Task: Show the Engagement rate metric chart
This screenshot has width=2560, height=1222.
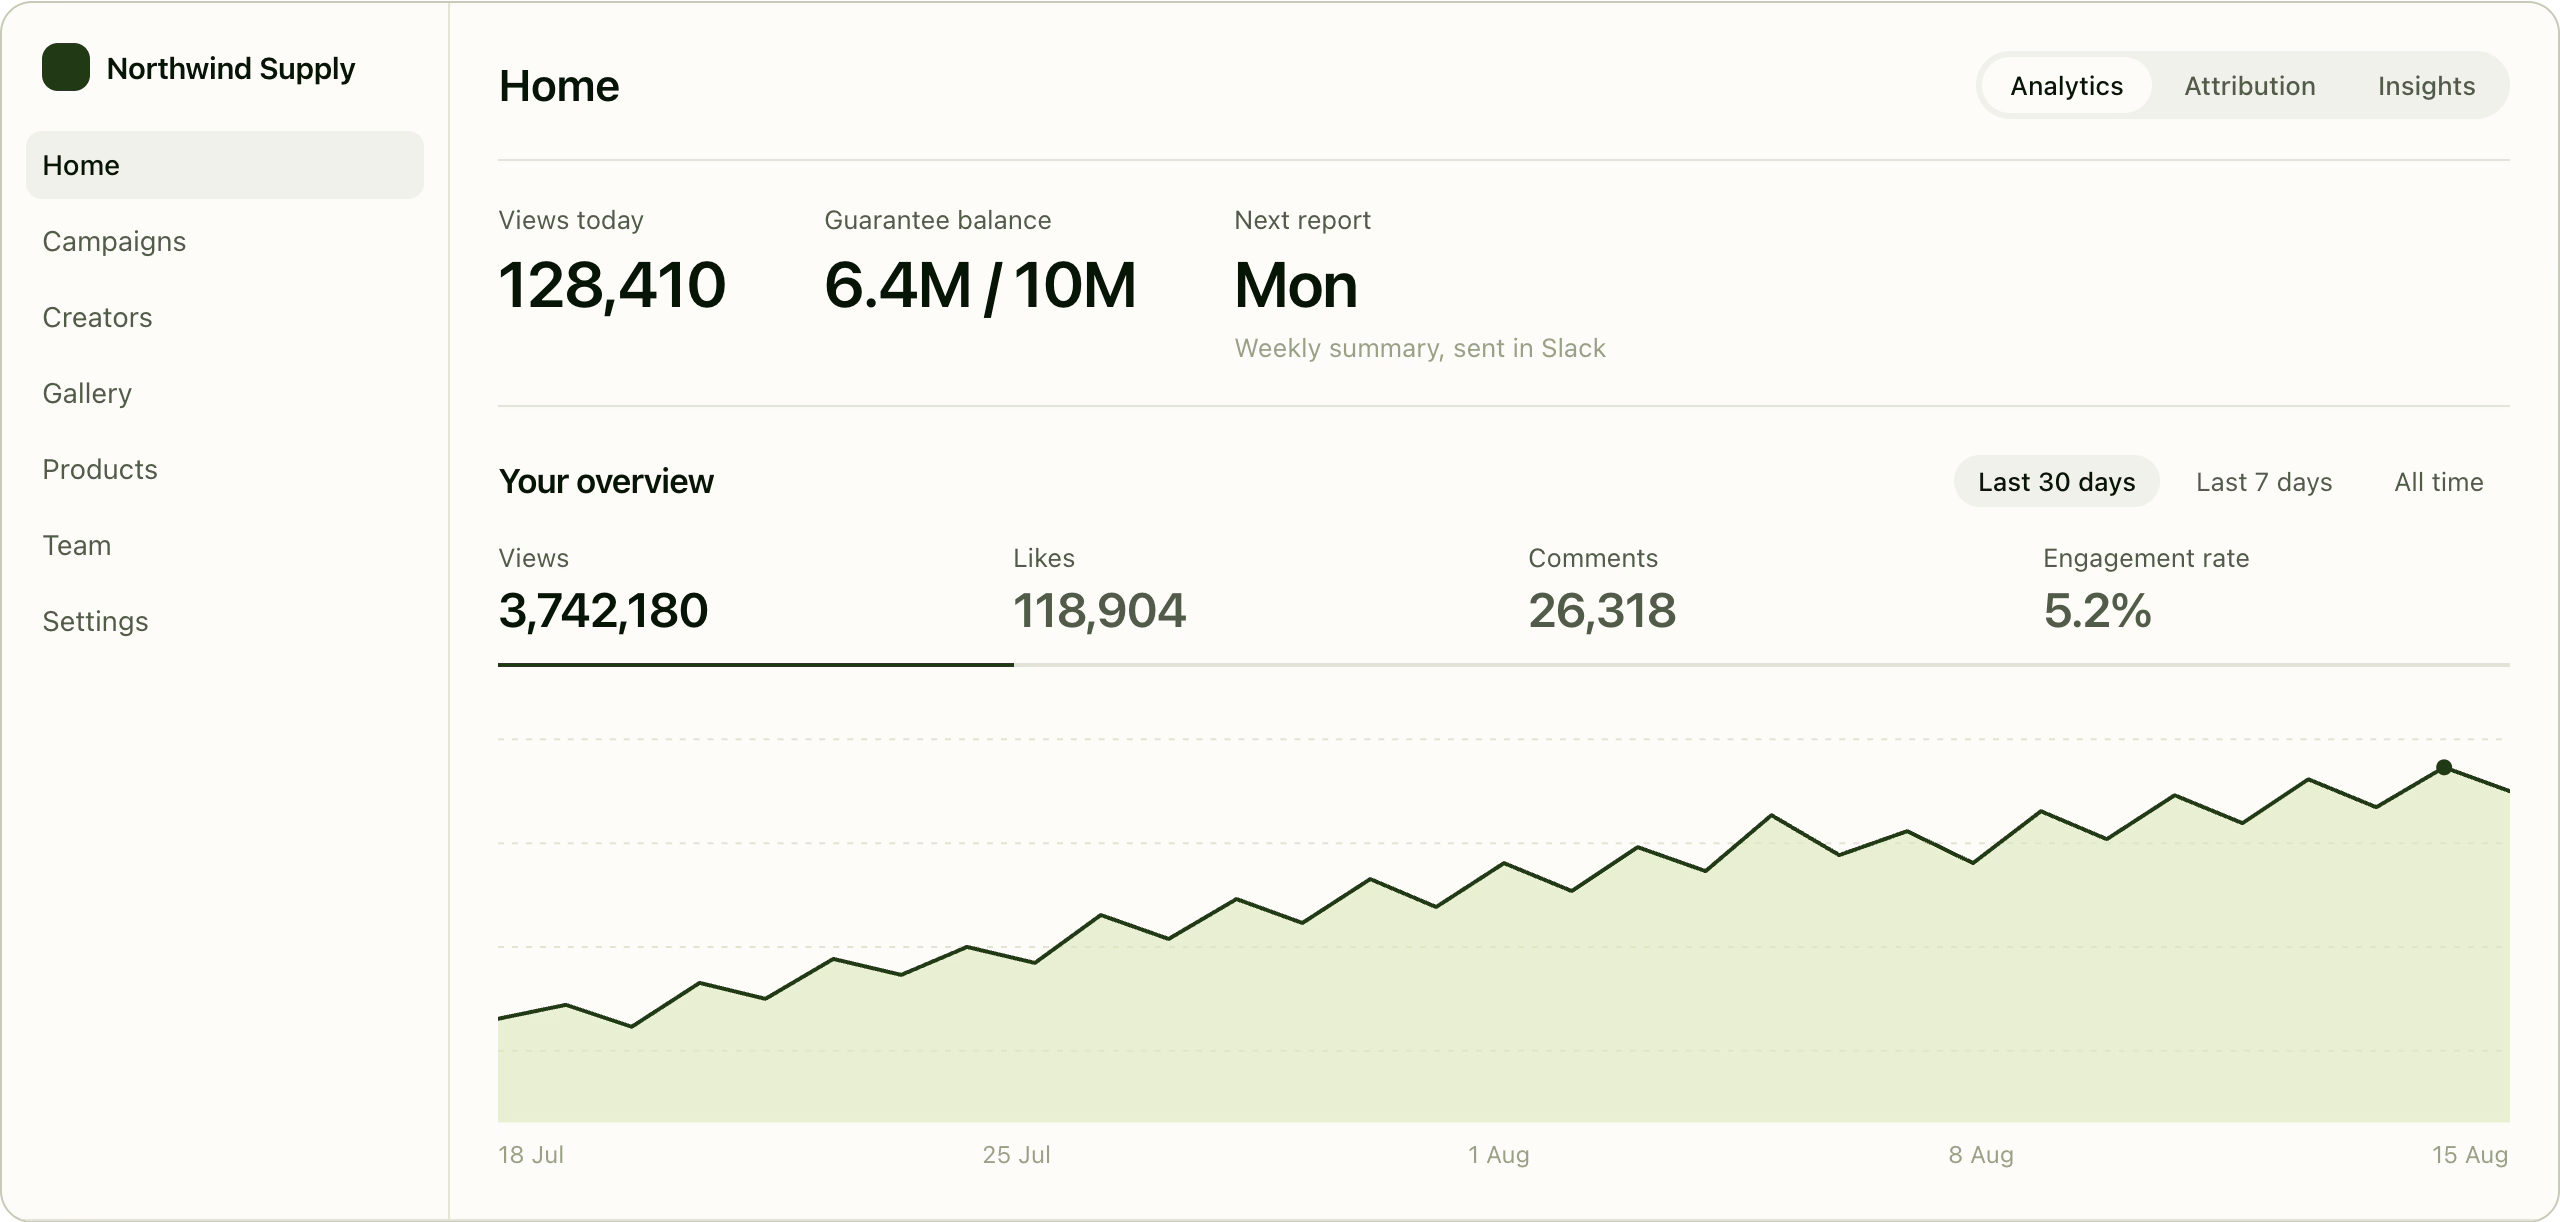Action: pos(2276,600)
